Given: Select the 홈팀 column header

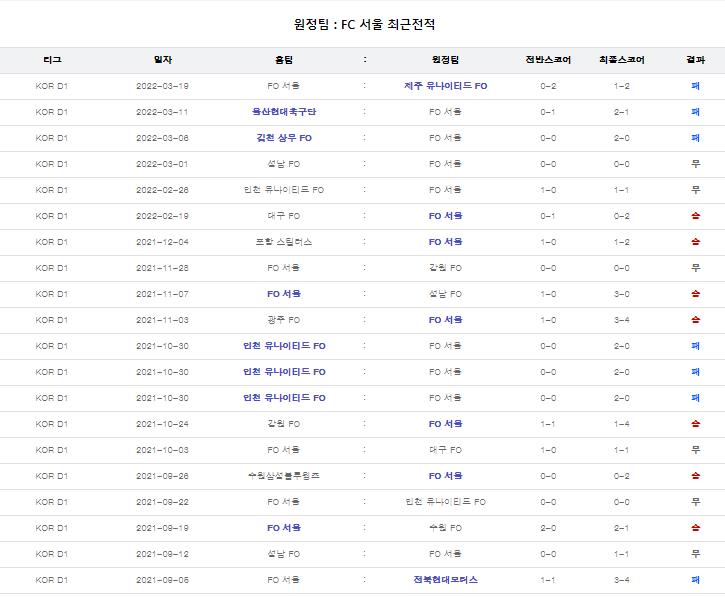Looking at the screenshot, I should pyautogui.click(x=284, y=60).
